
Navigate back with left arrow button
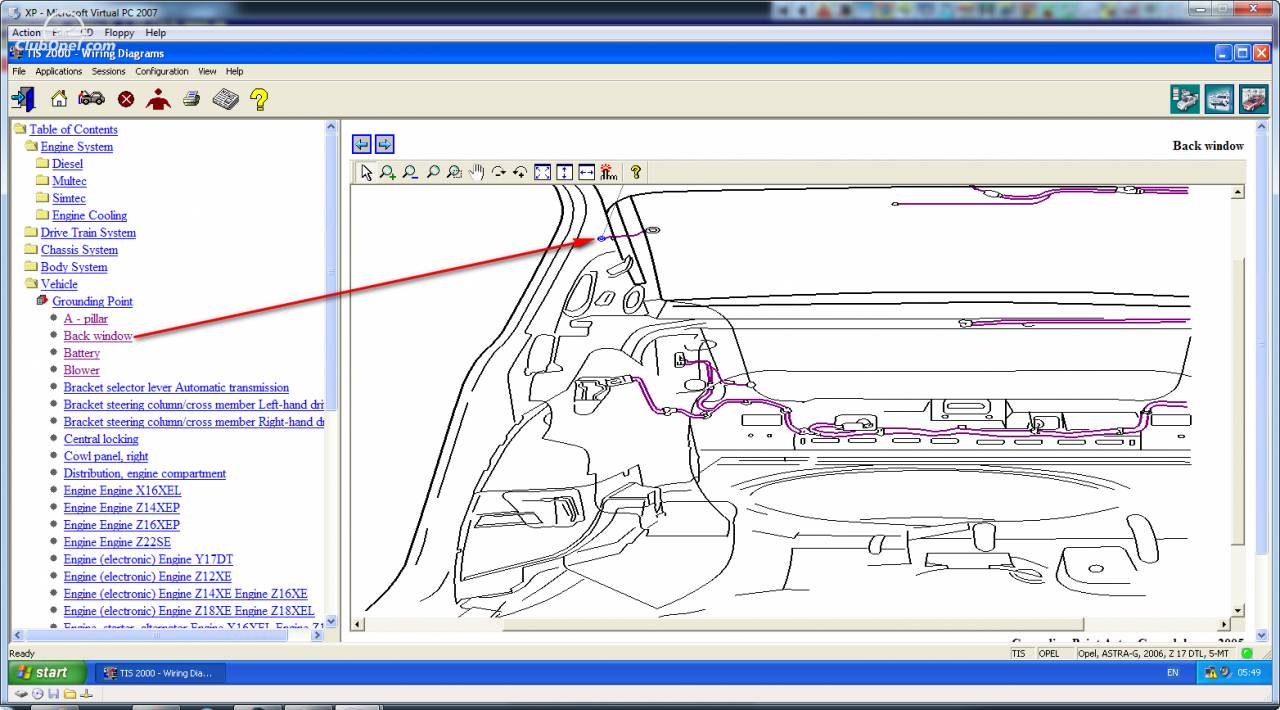pyautogui.click(x=362, y=144)
